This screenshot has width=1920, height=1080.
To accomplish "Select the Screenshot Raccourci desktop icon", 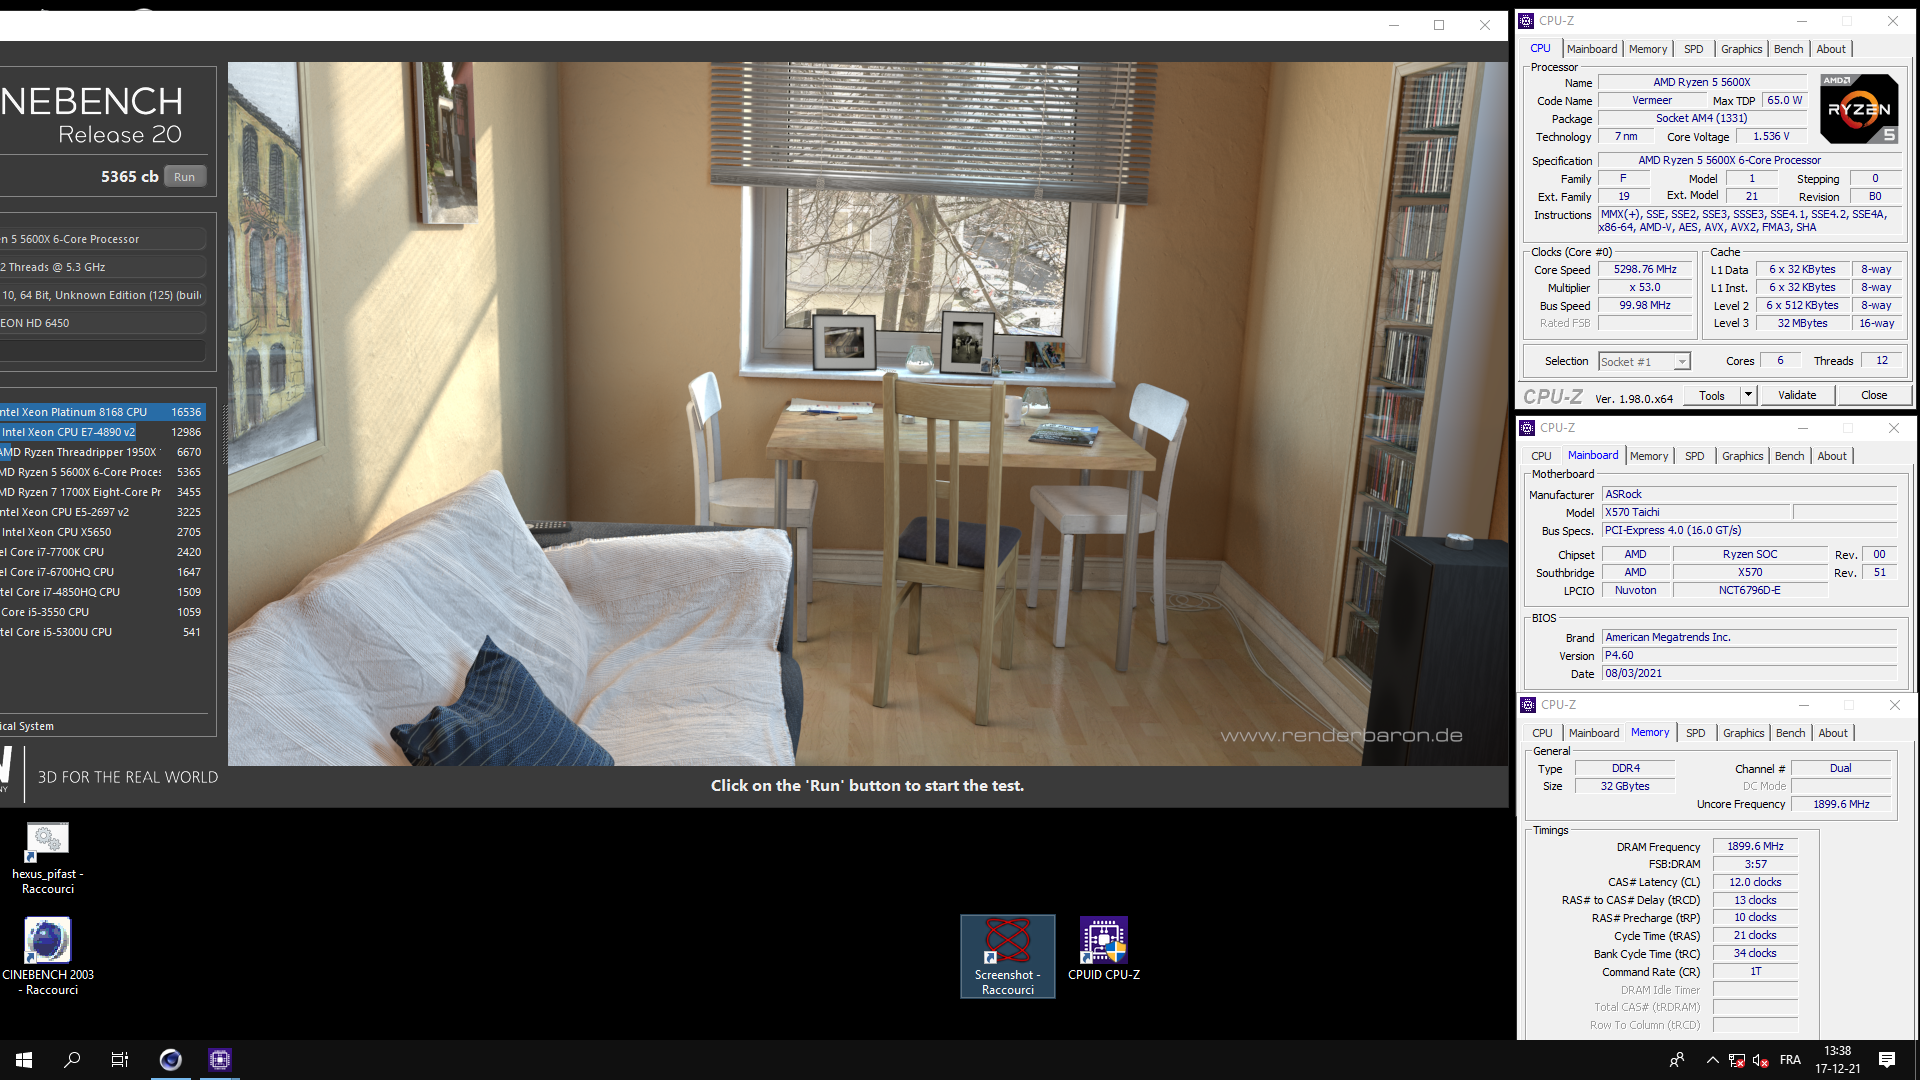I will pos(1007,956).
